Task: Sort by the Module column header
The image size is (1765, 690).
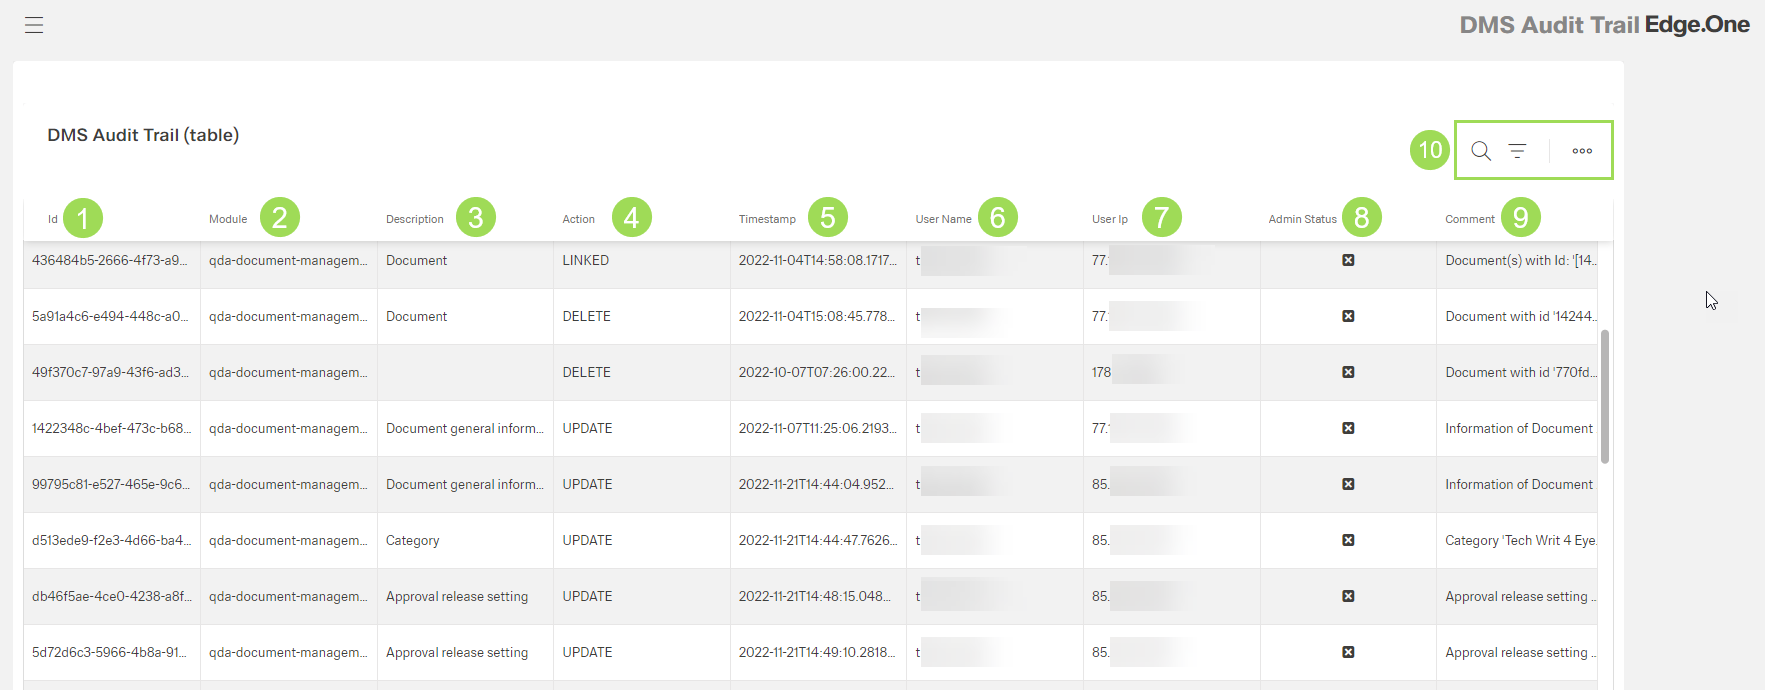Action: (x=228, y=219)
